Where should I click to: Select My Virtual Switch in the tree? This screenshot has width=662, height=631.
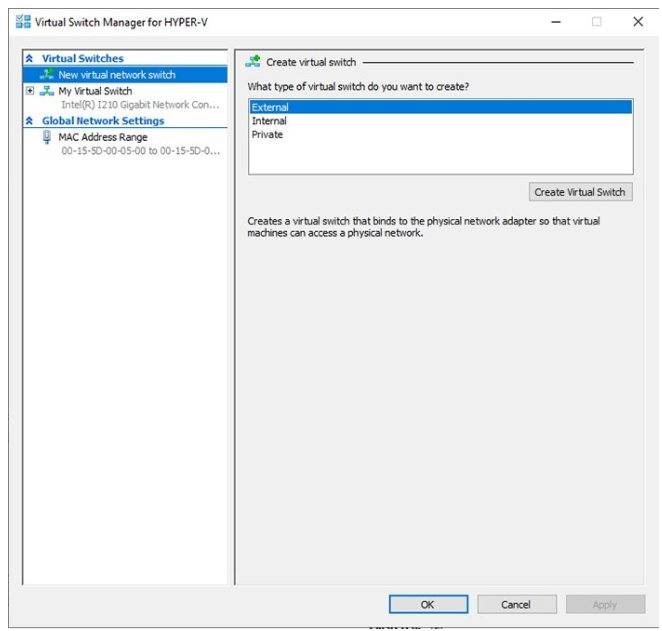coord(95,91)
